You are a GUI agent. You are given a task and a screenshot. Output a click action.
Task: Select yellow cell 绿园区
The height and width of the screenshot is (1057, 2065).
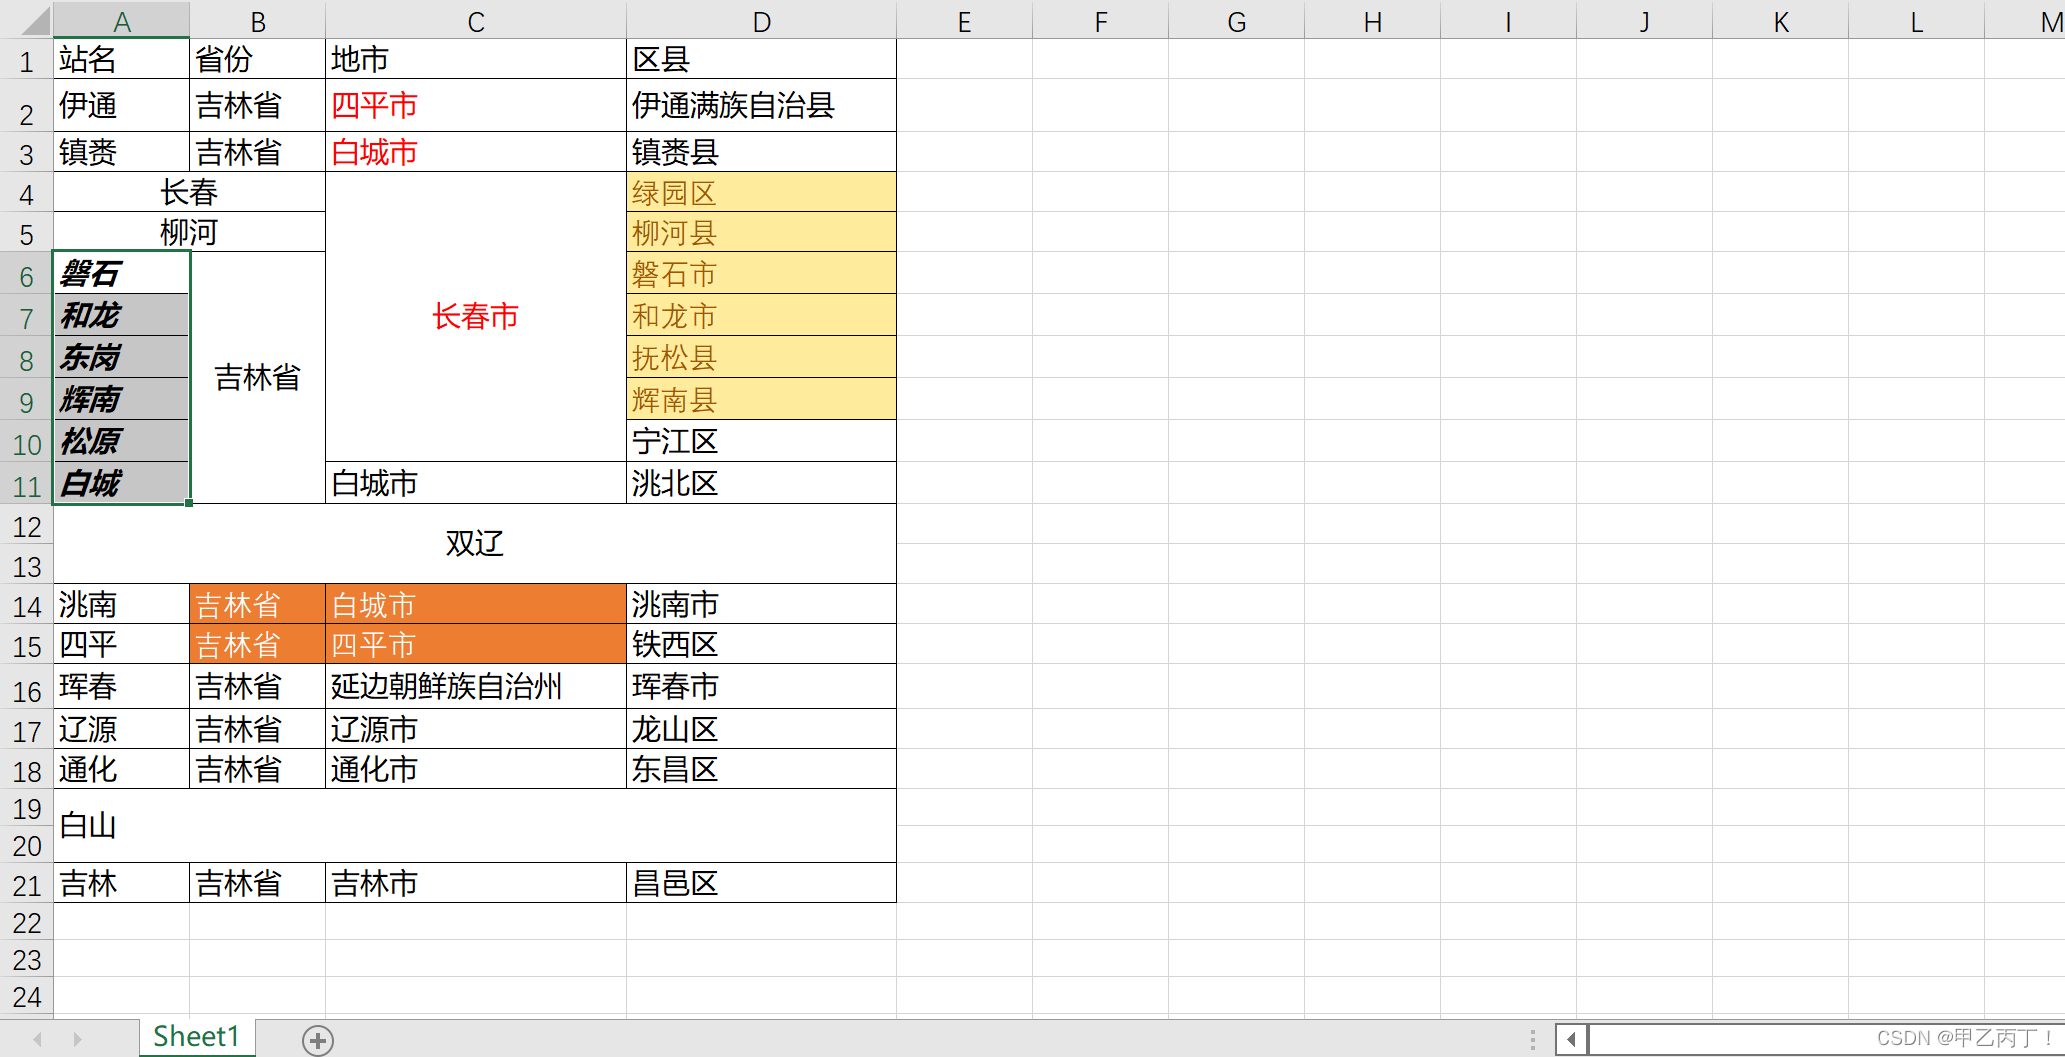click(x=762, y=192)
